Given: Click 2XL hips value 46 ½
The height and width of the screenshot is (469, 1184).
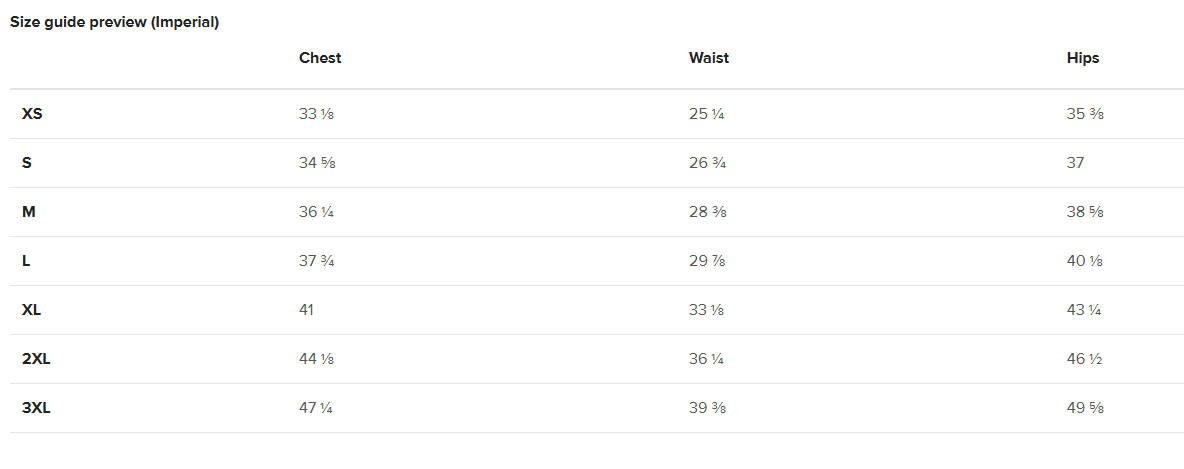Looking at the screenshot, I should tap(1084, 359).
